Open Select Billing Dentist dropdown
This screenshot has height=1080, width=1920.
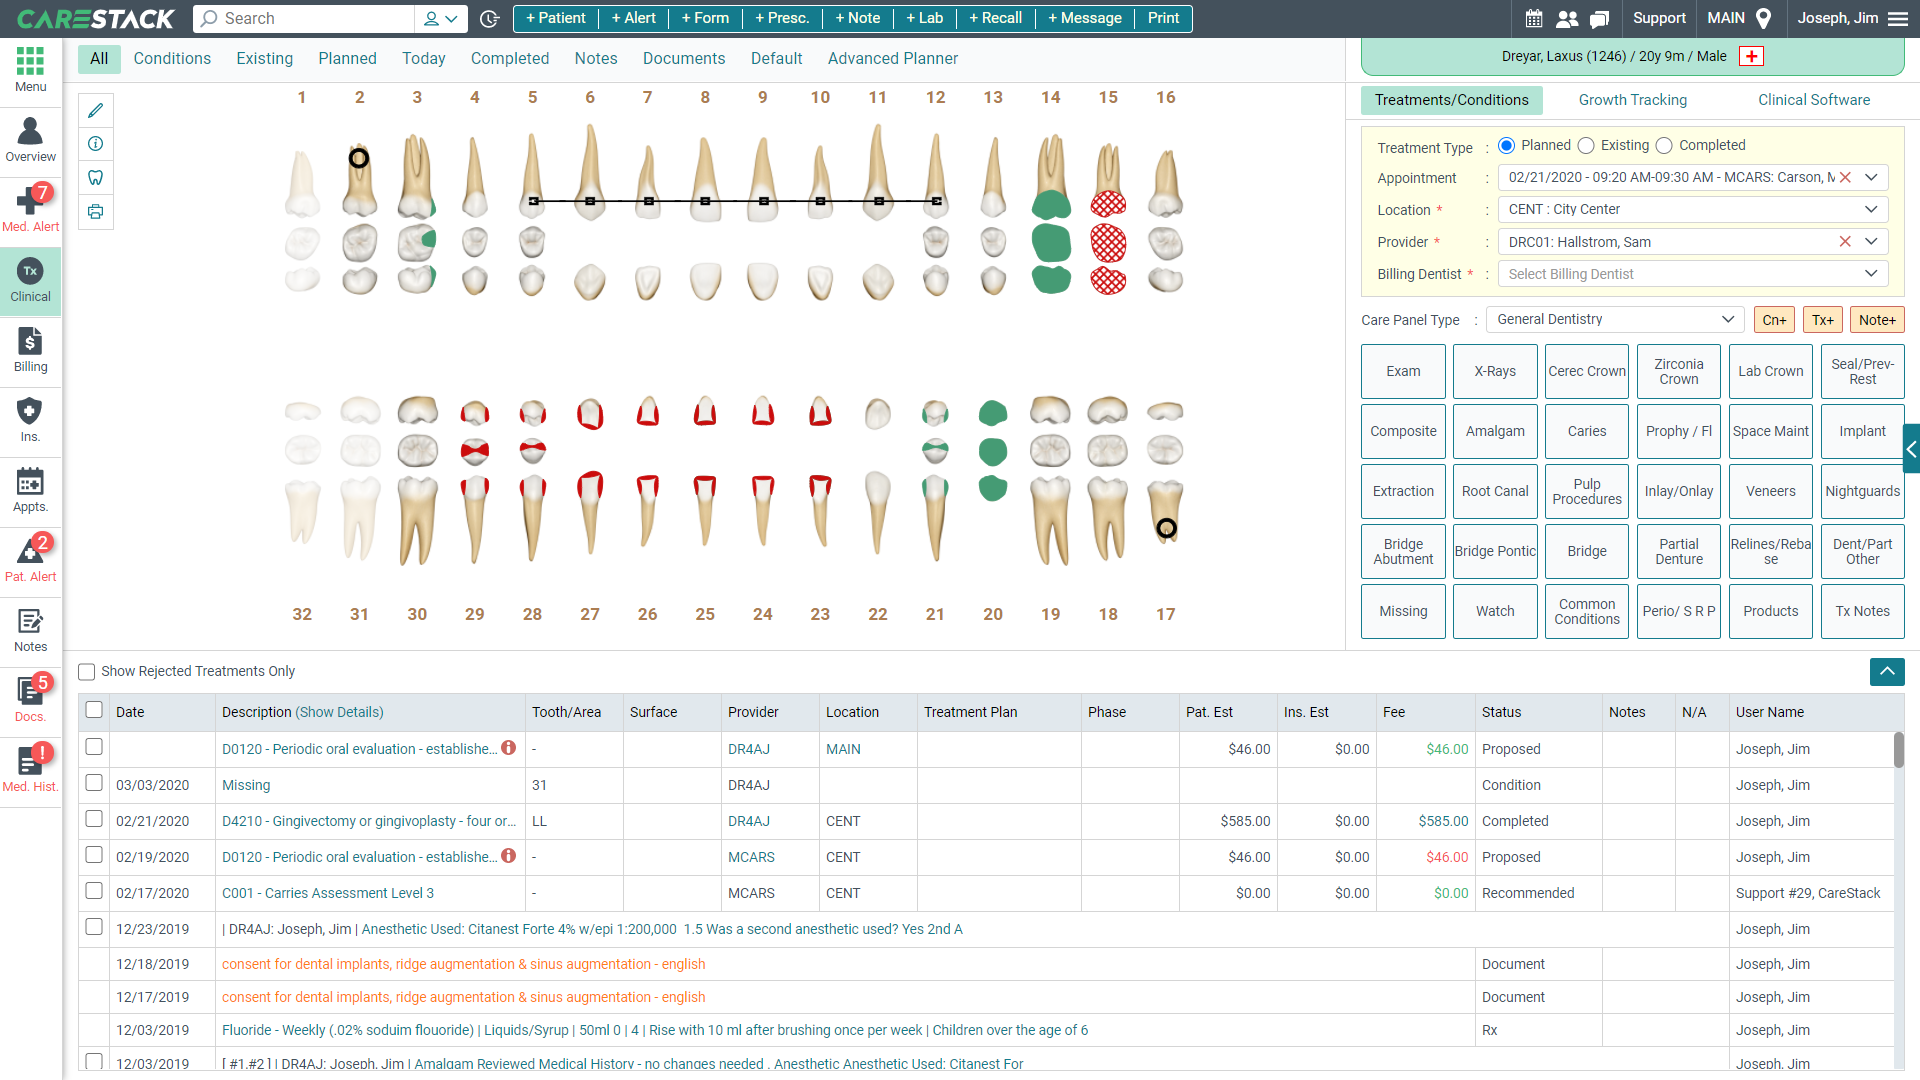click(1692, 274)
